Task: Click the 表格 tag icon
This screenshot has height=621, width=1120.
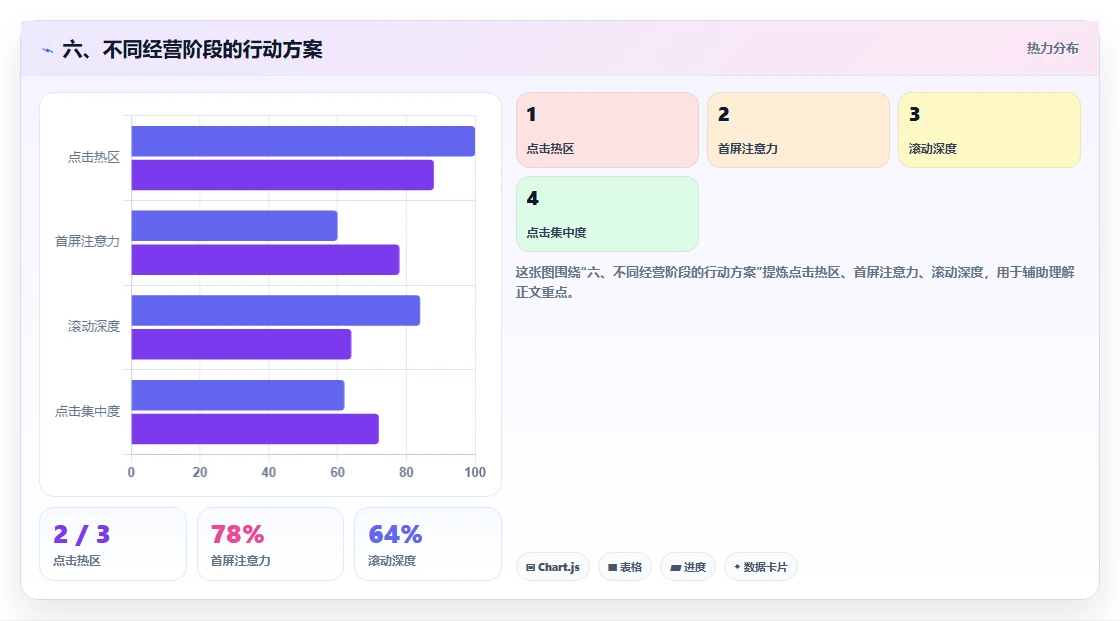Action: point(612,567)
